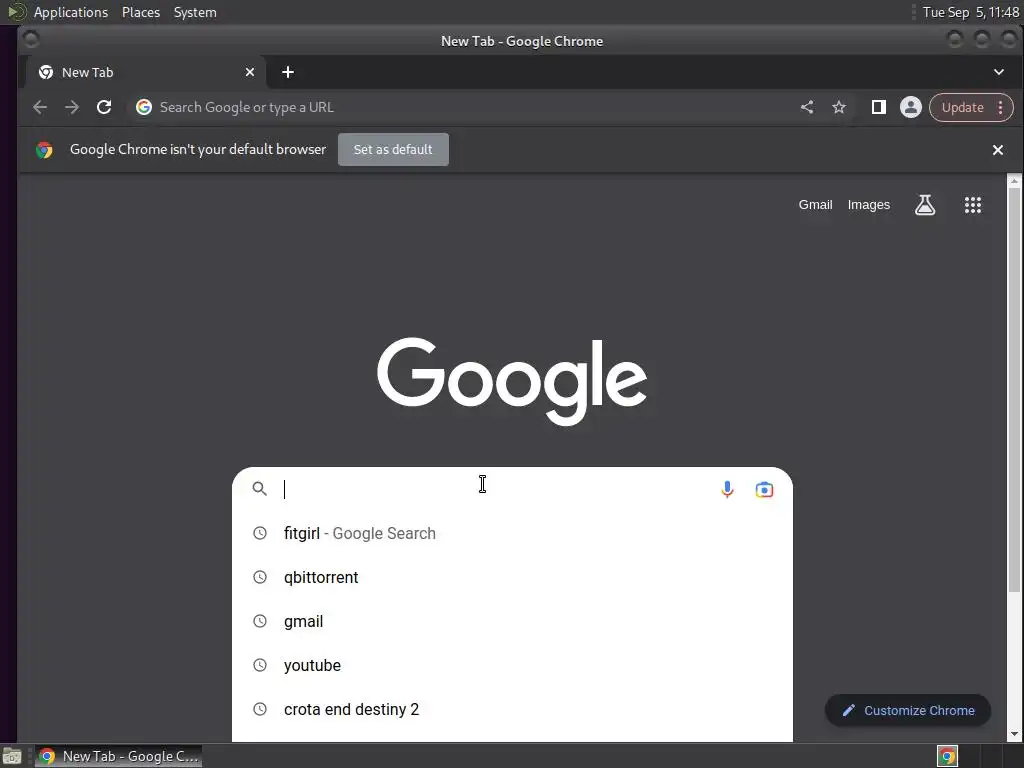Open the Google apps grid

coord(973,205)
